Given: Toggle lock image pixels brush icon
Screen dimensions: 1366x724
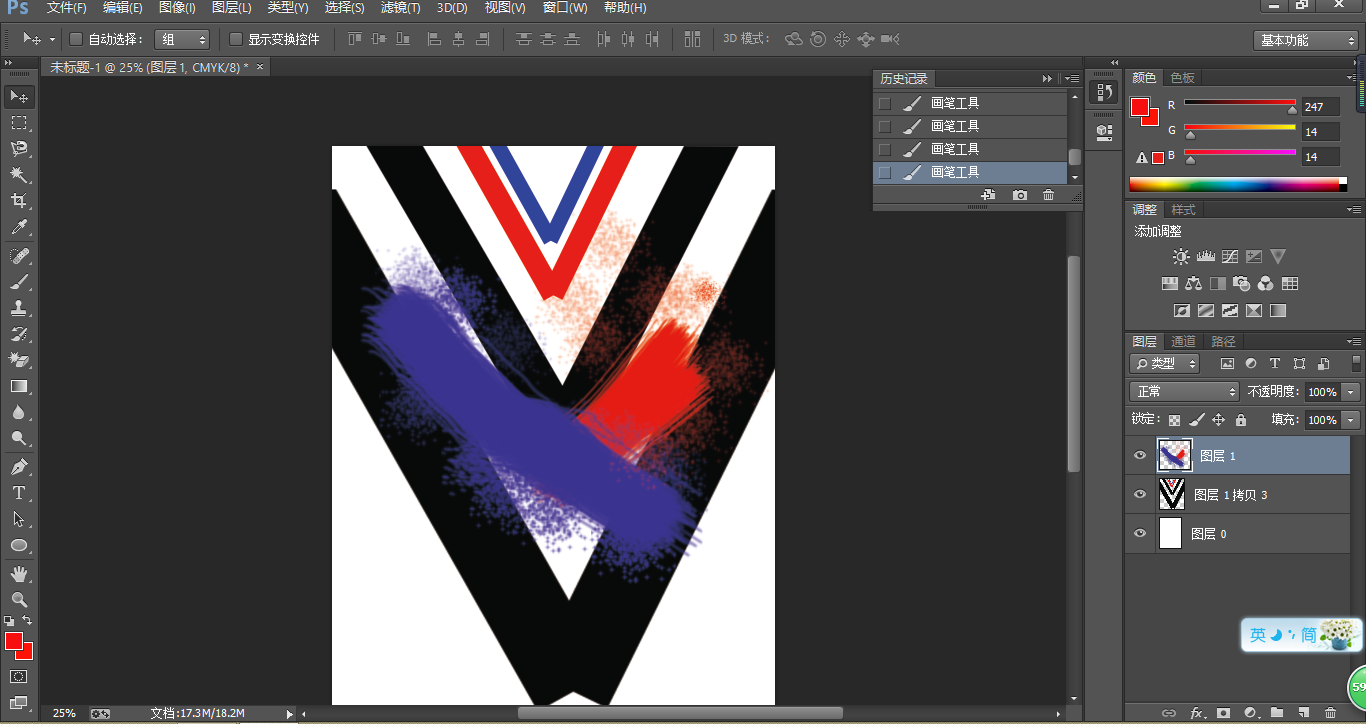Looking at the screenshot, I should click(1196, 420).
